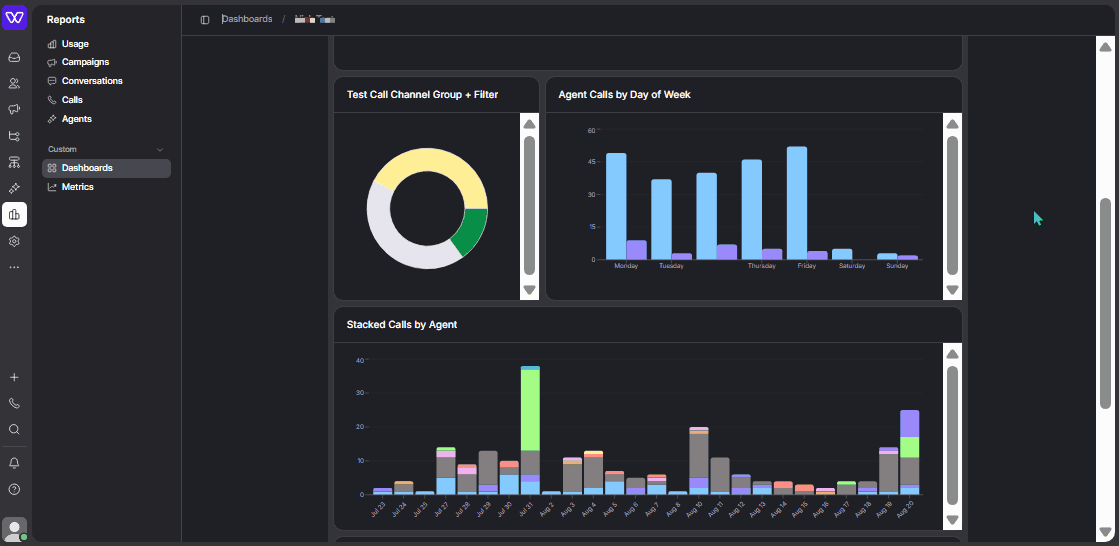Toggle the sidebar panel icon near breadcrumb
The height and width of the screenshot is (546, 1119).
click(x=205, y=20)
